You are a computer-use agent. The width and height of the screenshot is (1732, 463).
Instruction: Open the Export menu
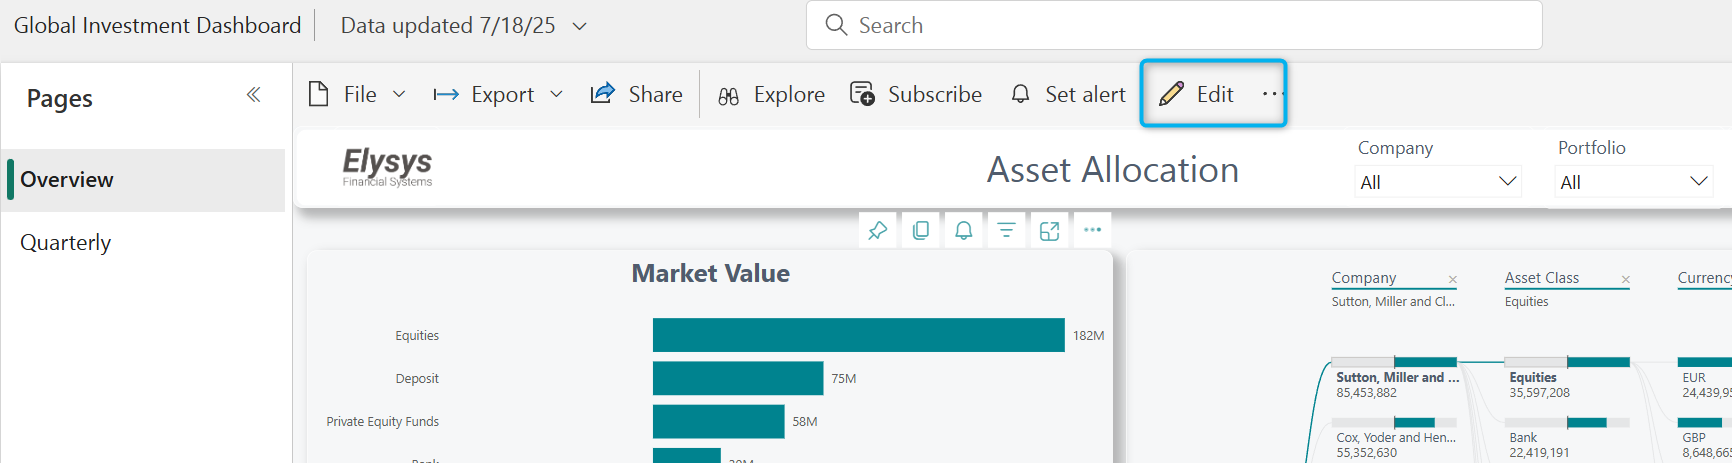click(x=498, y=94)
